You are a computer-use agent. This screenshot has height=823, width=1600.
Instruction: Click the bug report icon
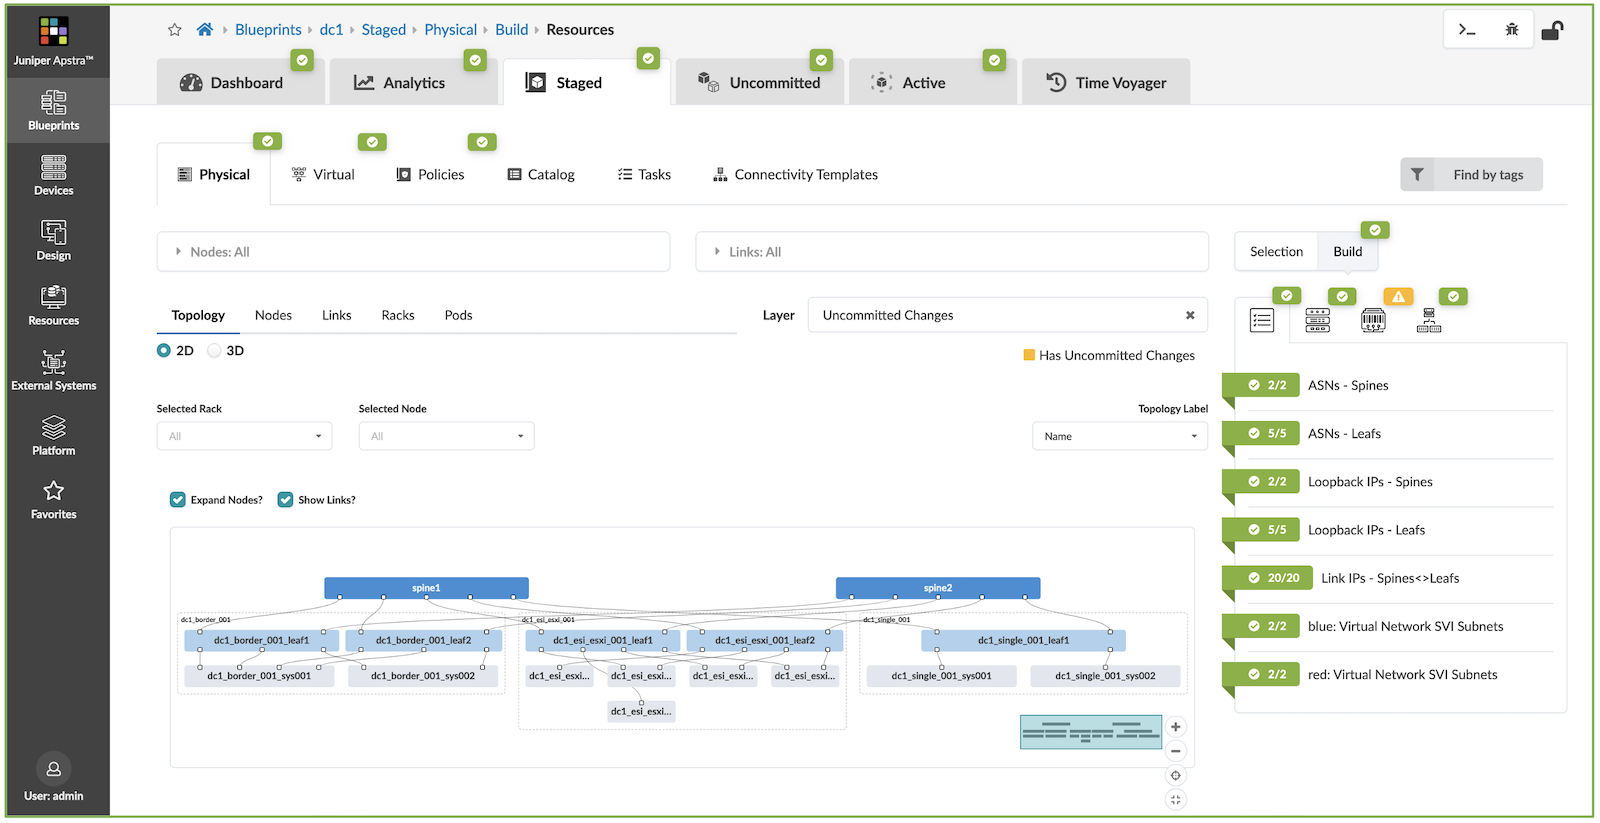(x=1512, y=30)
